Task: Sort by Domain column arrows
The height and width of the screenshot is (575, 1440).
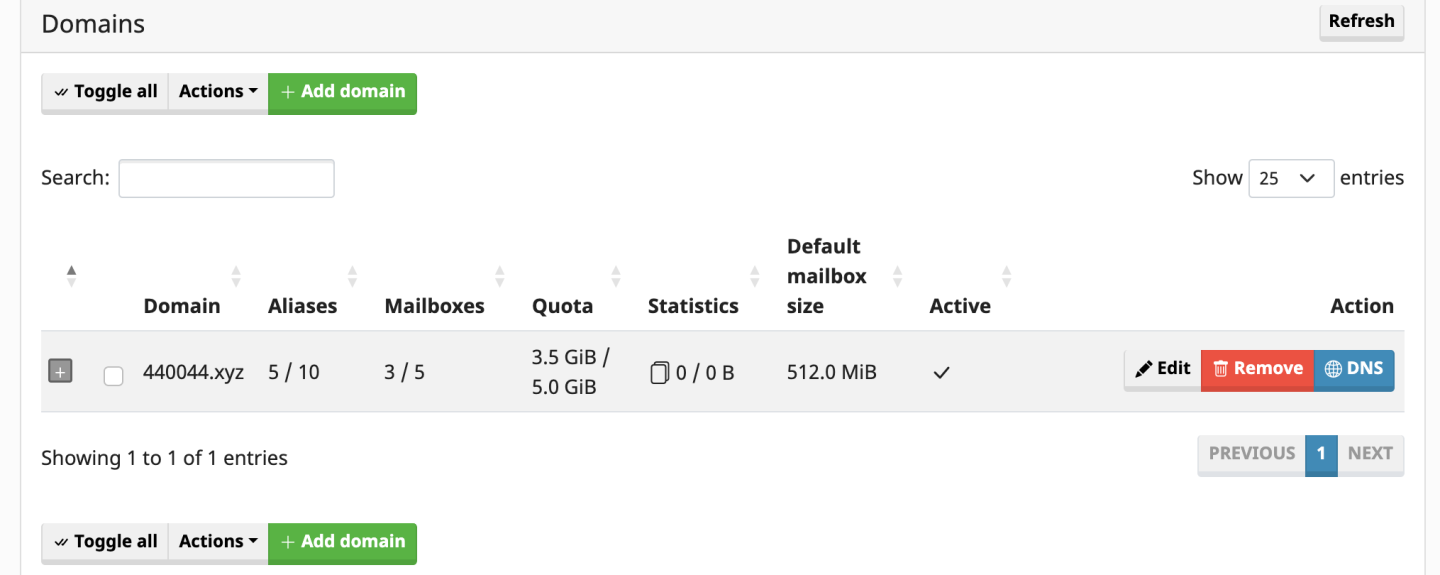Action: click(236, 276)
